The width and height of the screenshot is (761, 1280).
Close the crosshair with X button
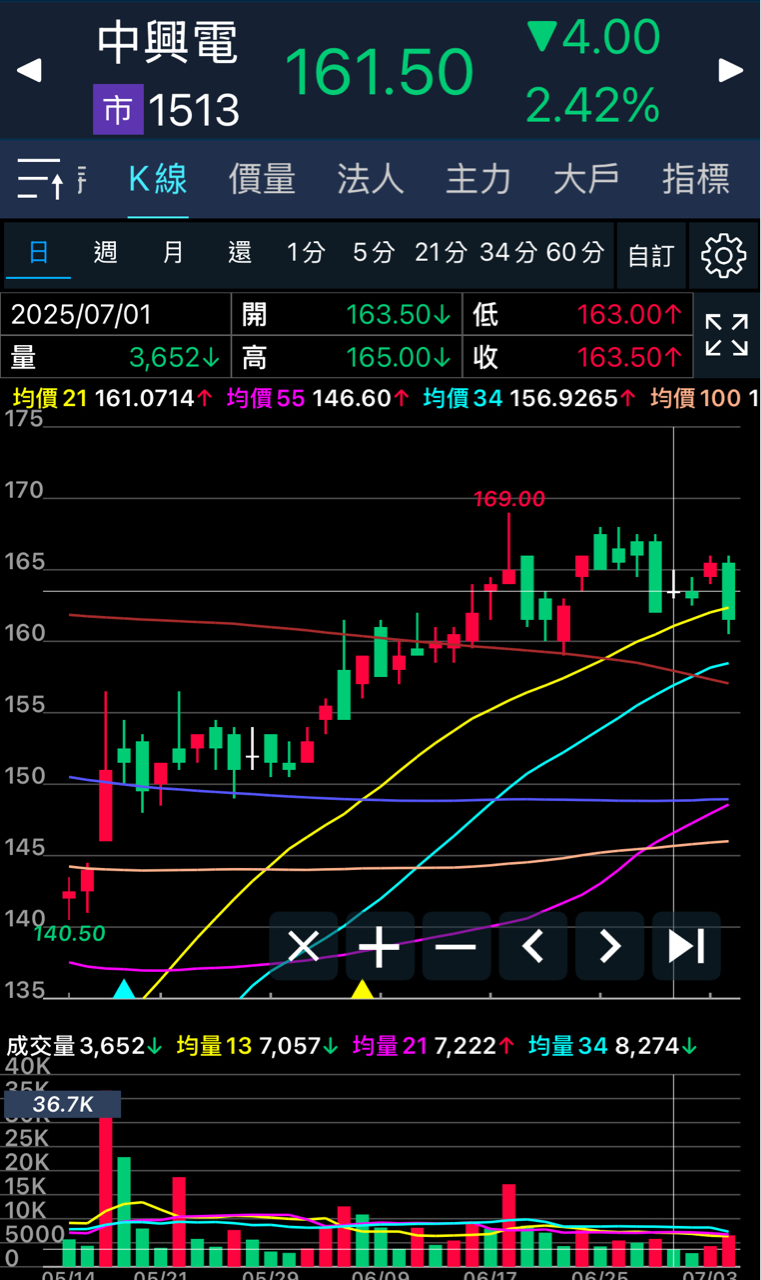[303, 946]
